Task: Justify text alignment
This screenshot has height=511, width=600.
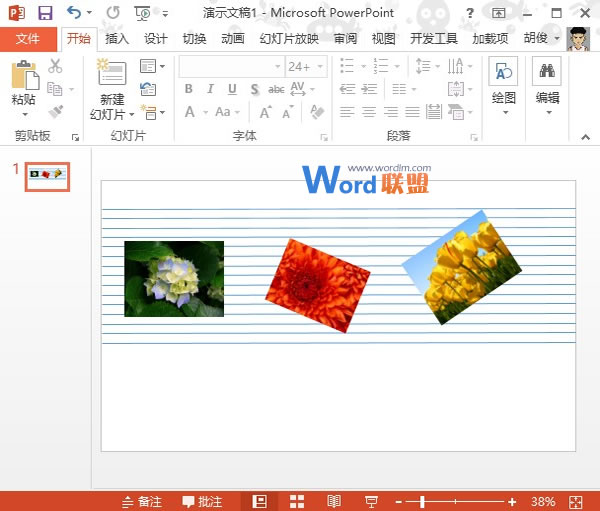Action: (x=412, y=112)
